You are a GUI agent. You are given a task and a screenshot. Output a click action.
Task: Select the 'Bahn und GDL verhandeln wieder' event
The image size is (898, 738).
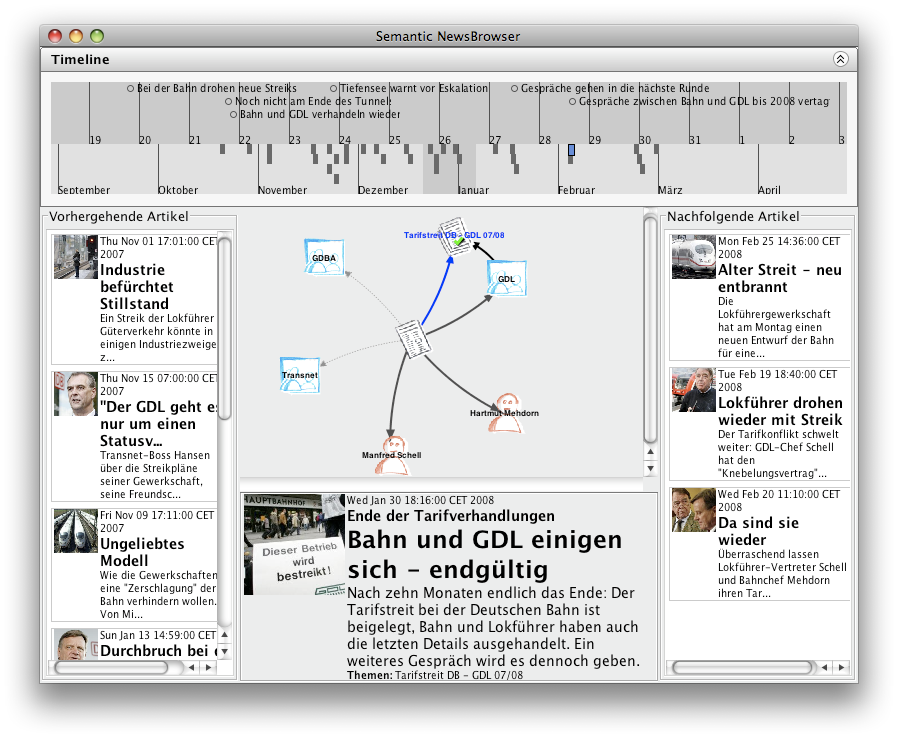(x=316, y=115)
